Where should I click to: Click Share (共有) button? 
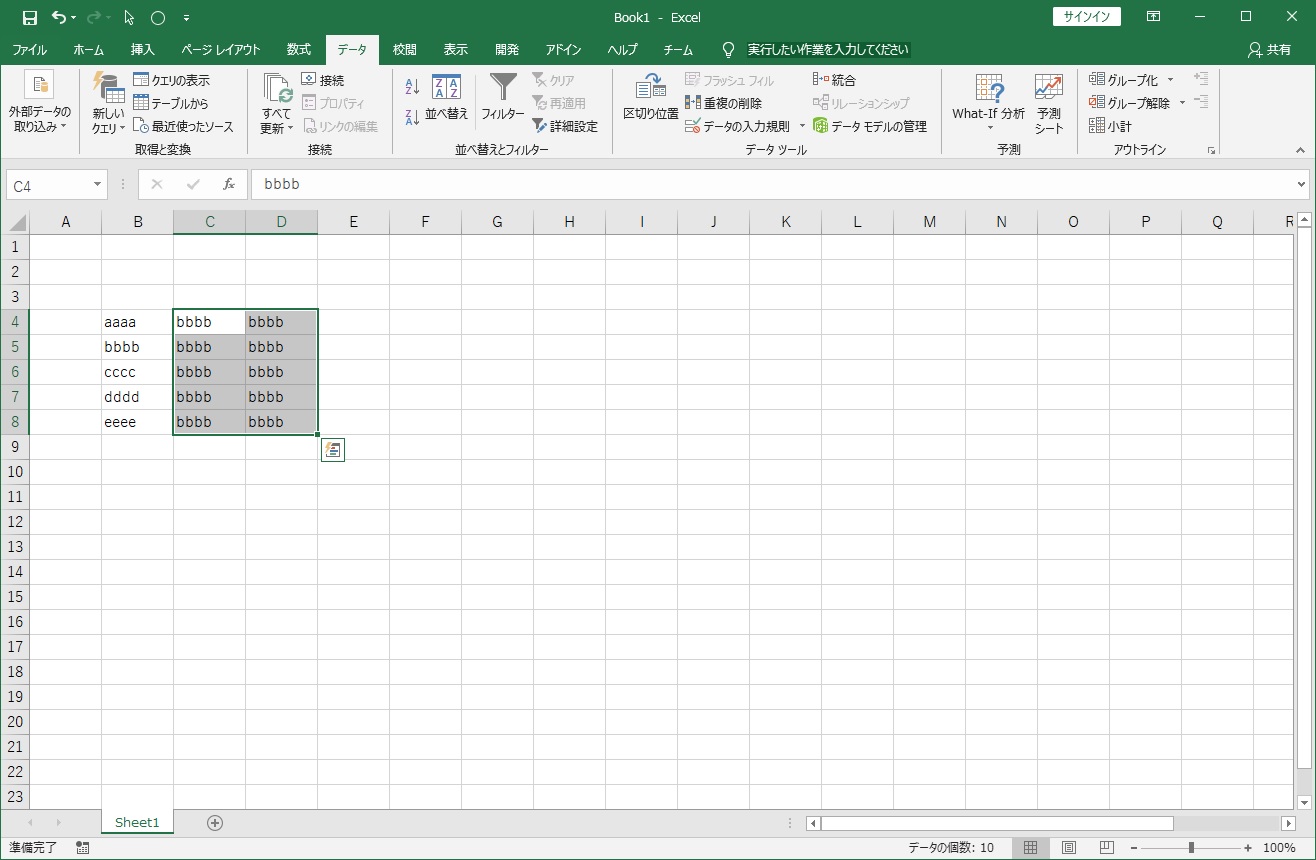coord(1269,49)
